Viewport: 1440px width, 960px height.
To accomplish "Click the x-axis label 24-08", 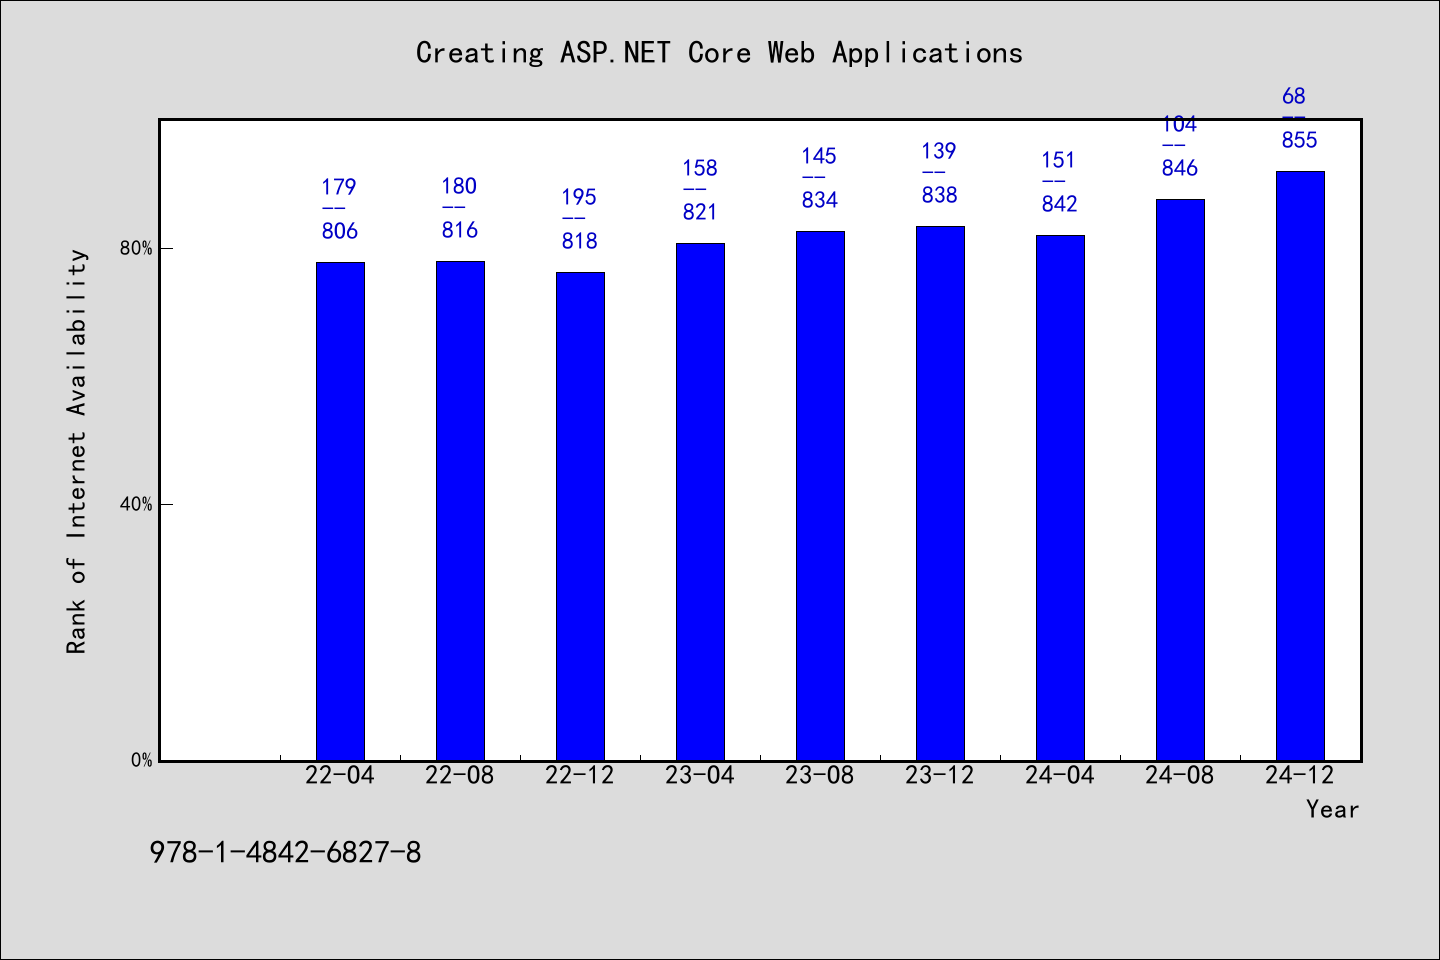I will tap(1180, 775).
